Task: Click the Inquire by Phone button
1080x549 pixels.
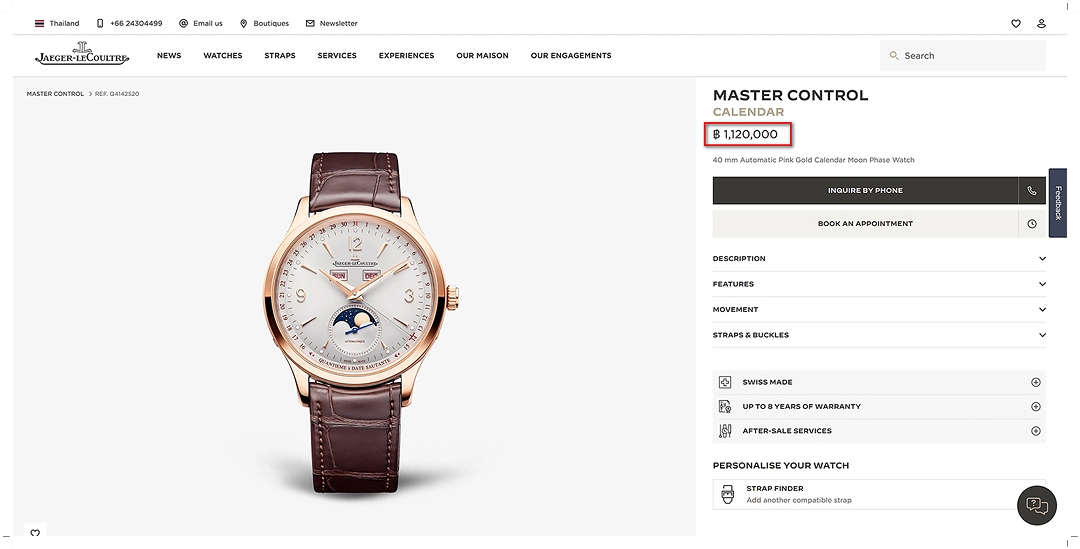Action: click(x=865, y=191)
